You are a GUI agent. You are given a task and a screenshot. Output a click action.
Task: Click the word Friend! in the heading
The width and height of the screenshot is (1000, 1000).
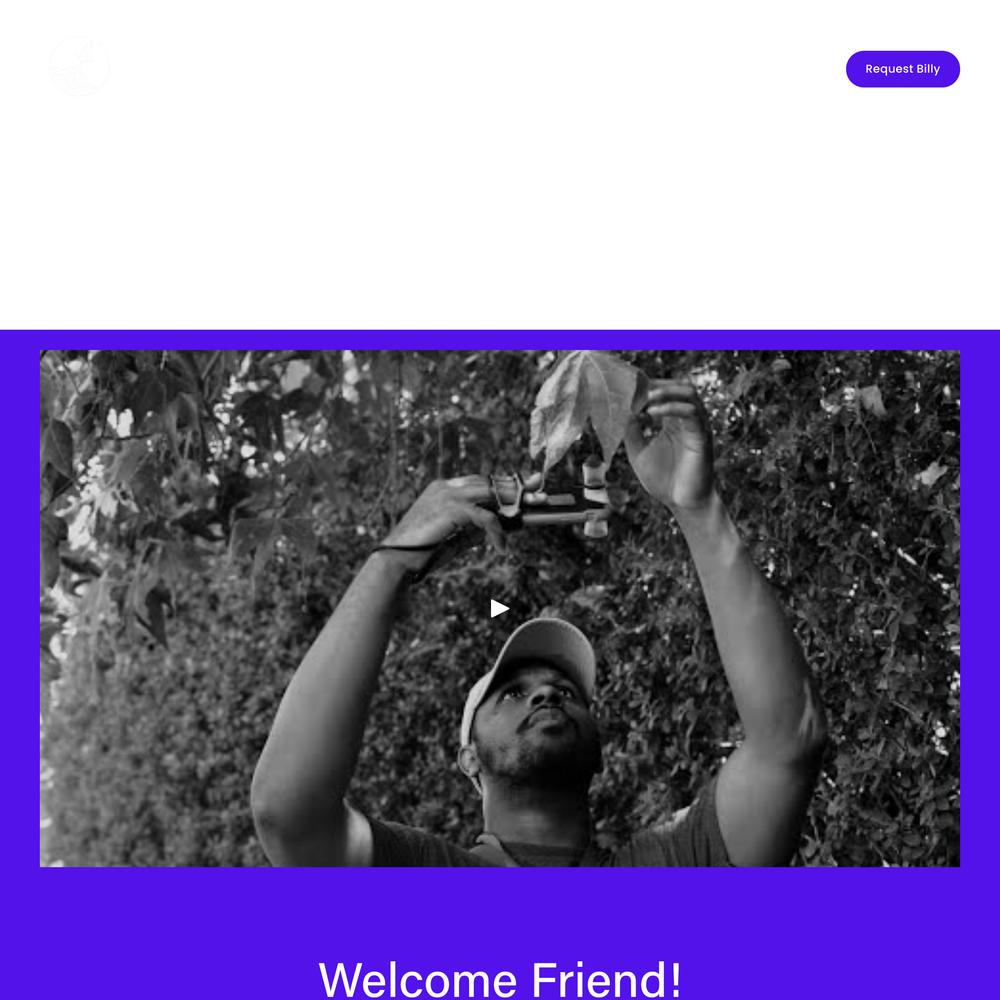tap(607, 979)
